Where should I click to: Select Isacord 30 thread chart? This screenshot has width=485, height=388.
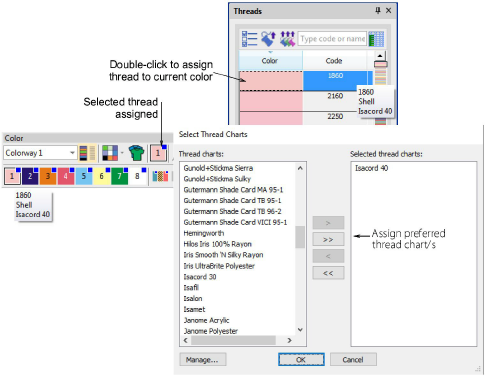click(x=200, y=277)
